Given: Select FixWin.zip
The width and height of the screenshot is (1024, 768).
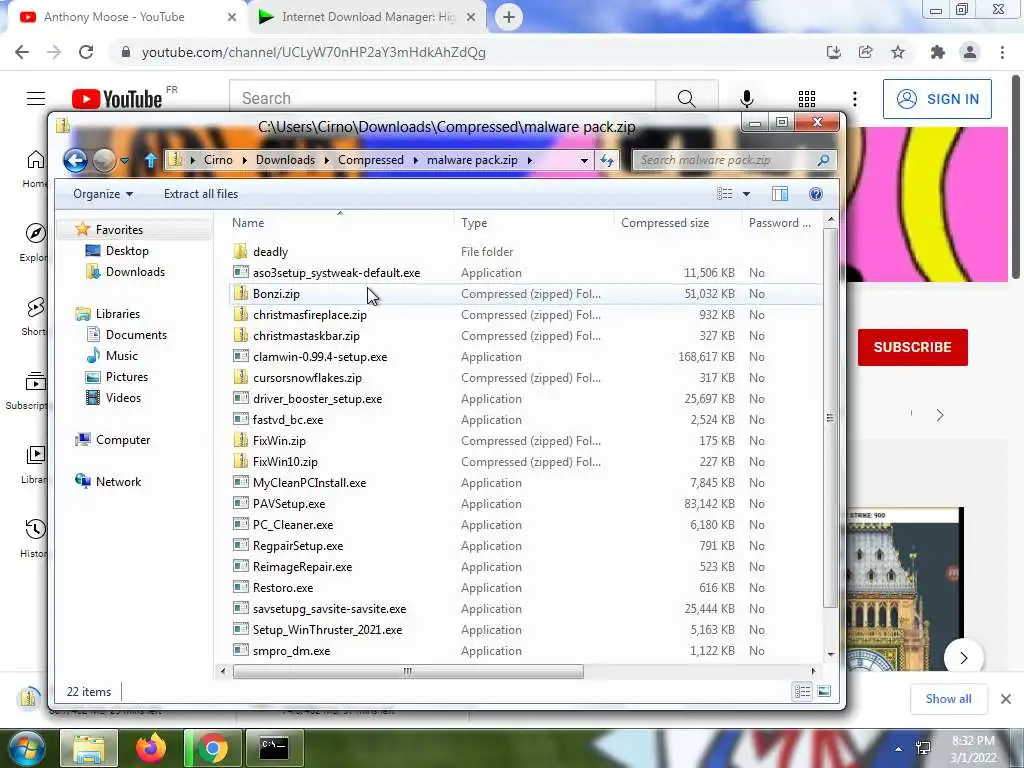Looking at the screenshot, I should pos(280,441).
